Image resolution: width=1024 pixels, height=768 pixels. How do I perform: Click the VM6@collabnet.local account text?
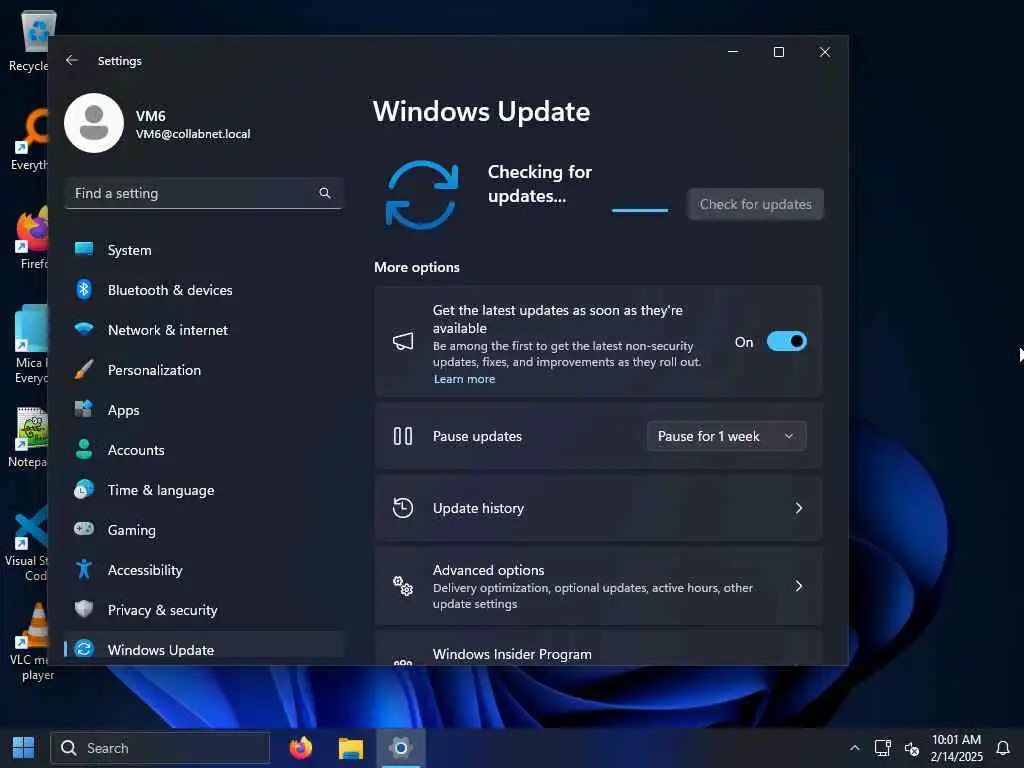[x=193, y=134]
